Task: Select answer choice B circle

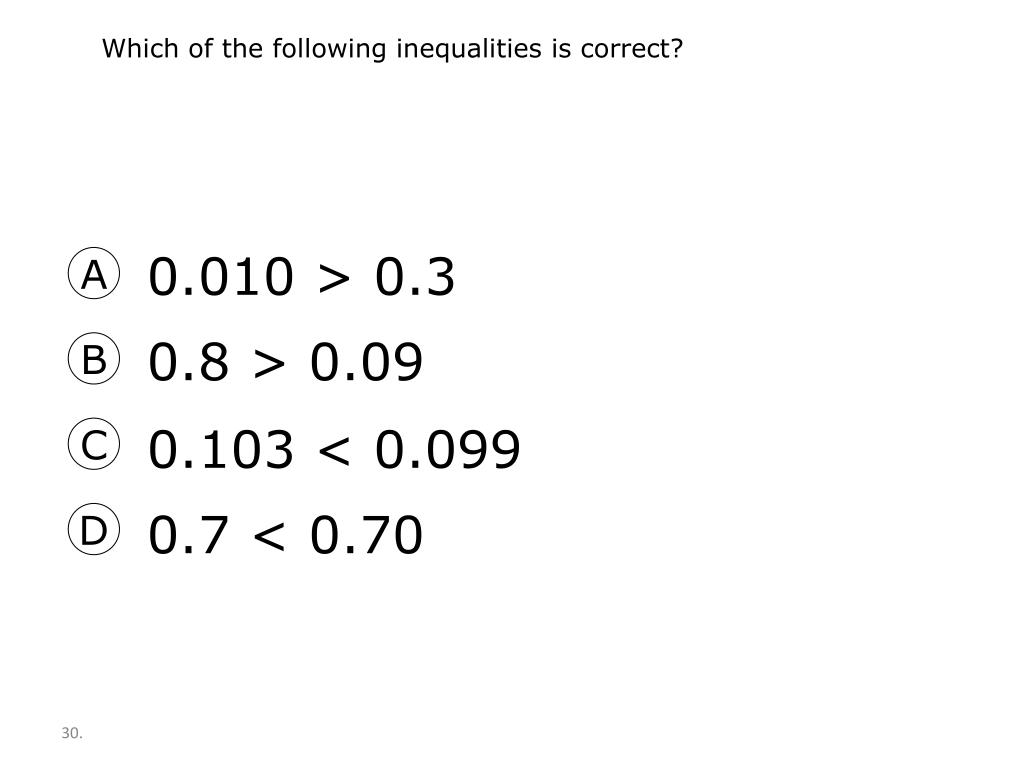Action: click(x=94, y=359)
